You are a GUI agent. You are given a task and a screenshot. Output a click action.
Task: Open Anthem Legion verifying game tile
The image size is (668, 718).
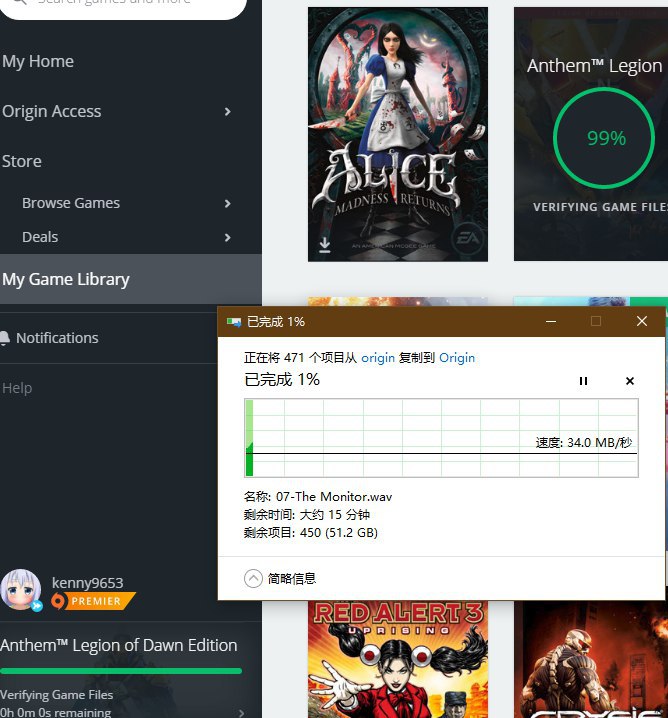(x=591, y=134)
